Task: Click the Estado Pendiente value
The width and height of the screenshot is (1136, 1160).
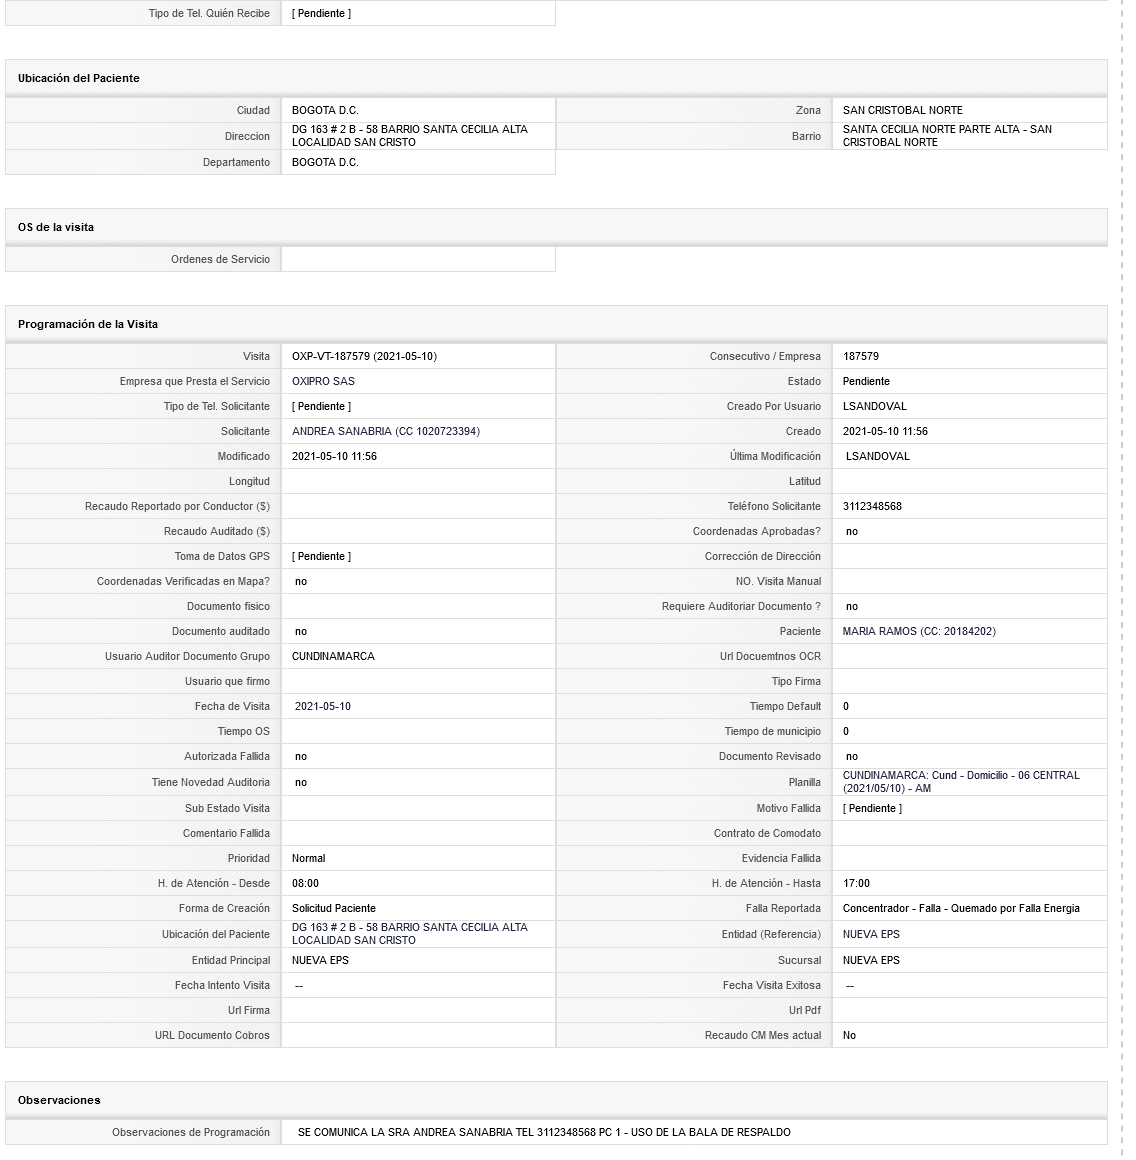Action: pos(866,382)
